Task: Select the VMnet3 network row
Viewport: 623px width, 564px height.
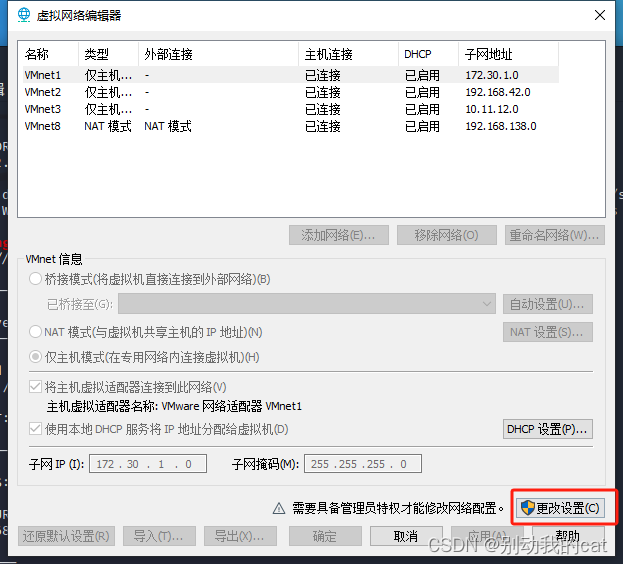Action: (291, 109)
